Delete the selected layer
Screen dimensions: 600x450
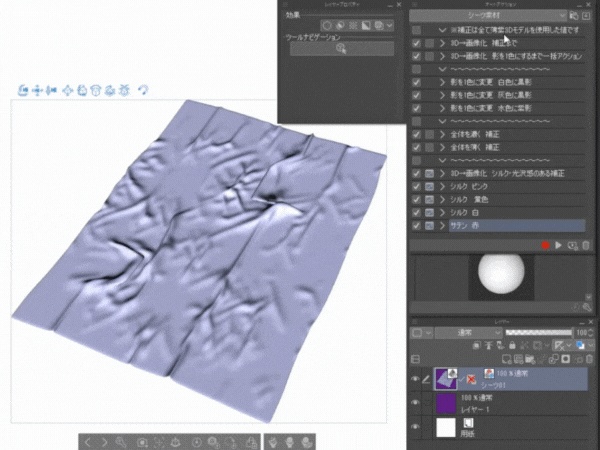590,359
